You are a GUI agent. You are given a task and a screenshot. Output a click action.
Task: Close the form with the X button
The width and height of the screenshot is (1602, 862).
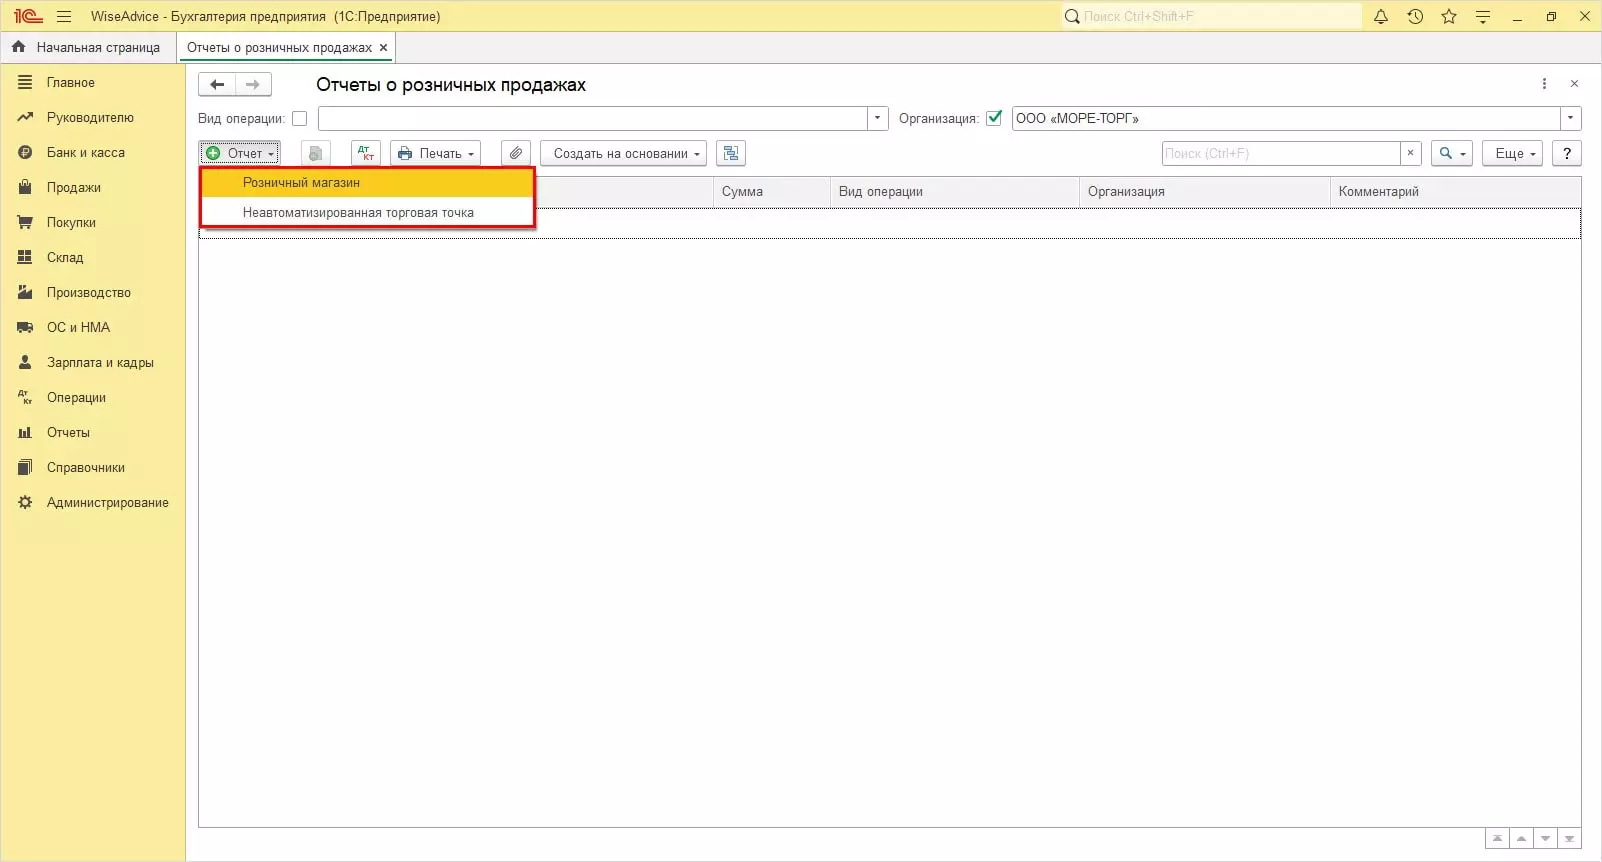(x=1574, y=84)
